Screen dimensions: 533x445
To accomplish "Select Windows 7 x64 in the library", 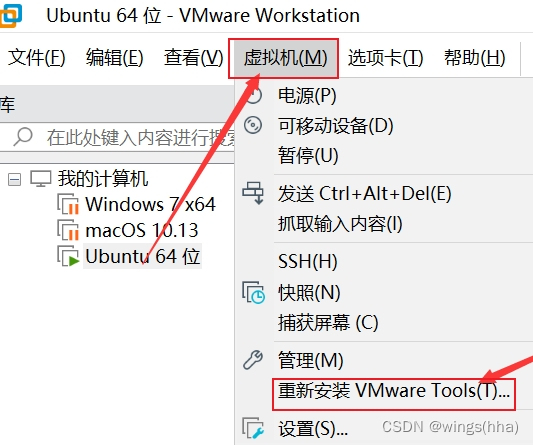I will coord(150,204).
